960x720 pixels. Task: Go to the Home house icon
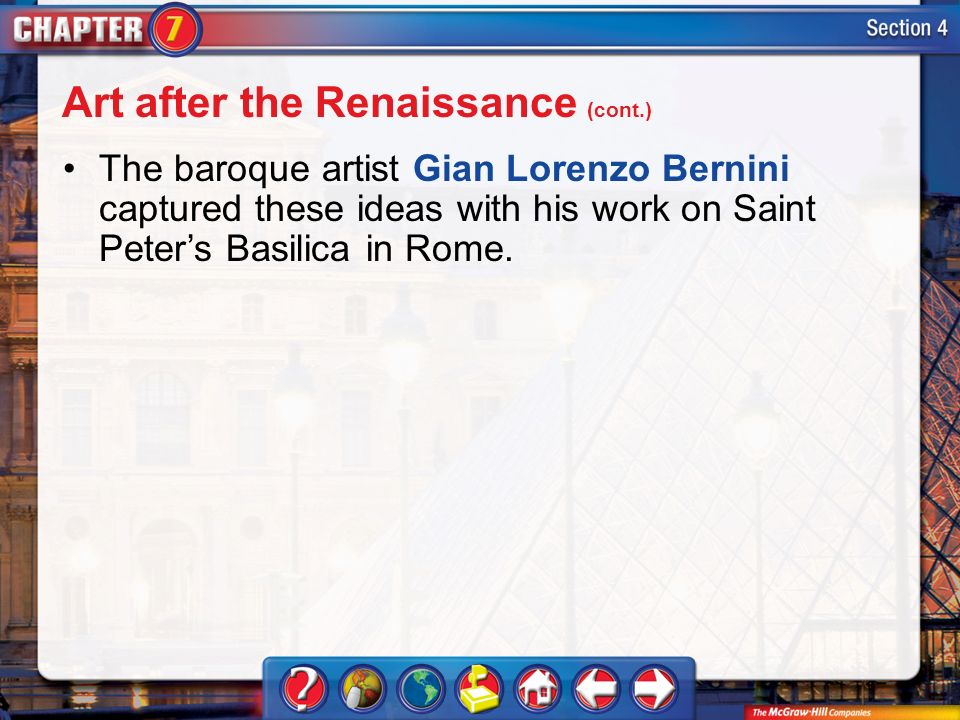[538, 688]
